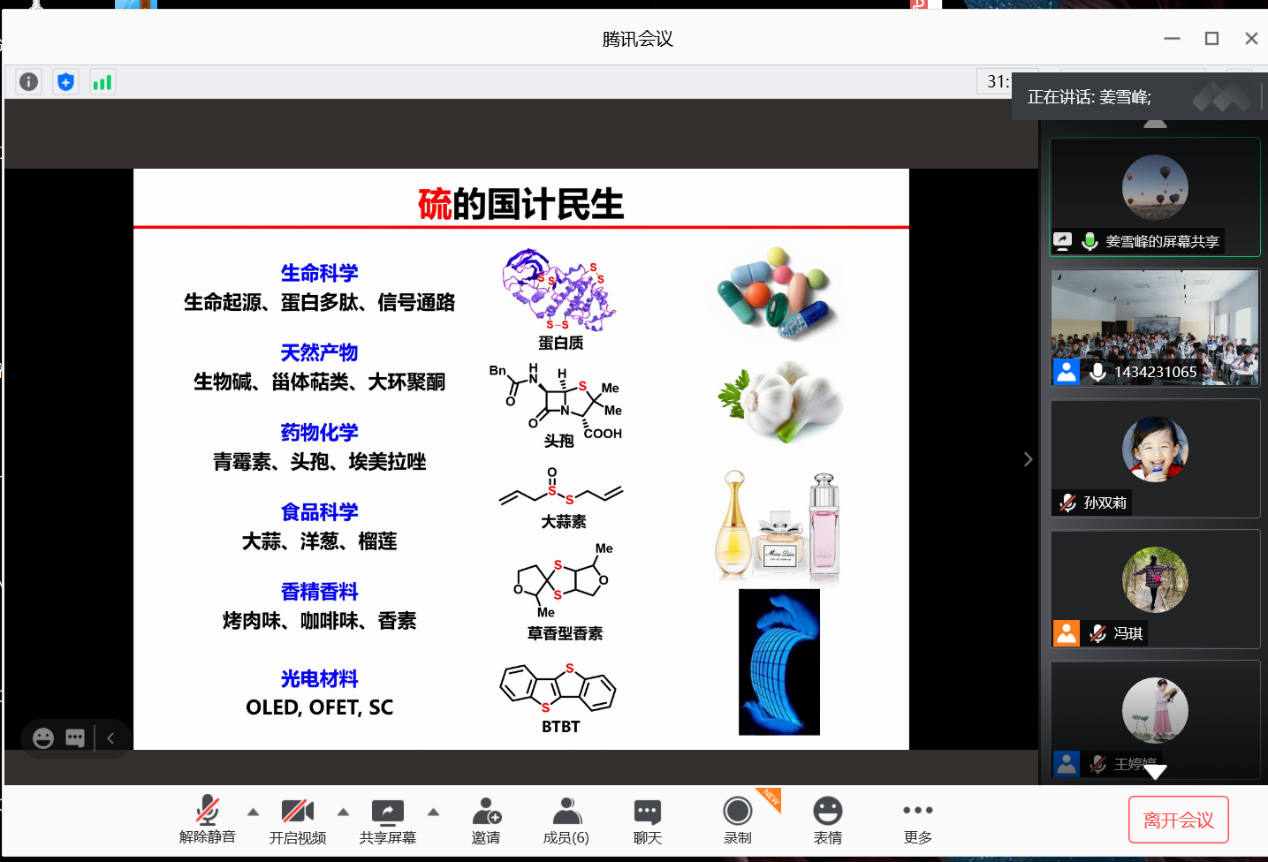Image resolution: width=1268 pixels, height=862 pixels.
Task: Expand the arrow next to 解除静音
Action: [x=253, y=811]
